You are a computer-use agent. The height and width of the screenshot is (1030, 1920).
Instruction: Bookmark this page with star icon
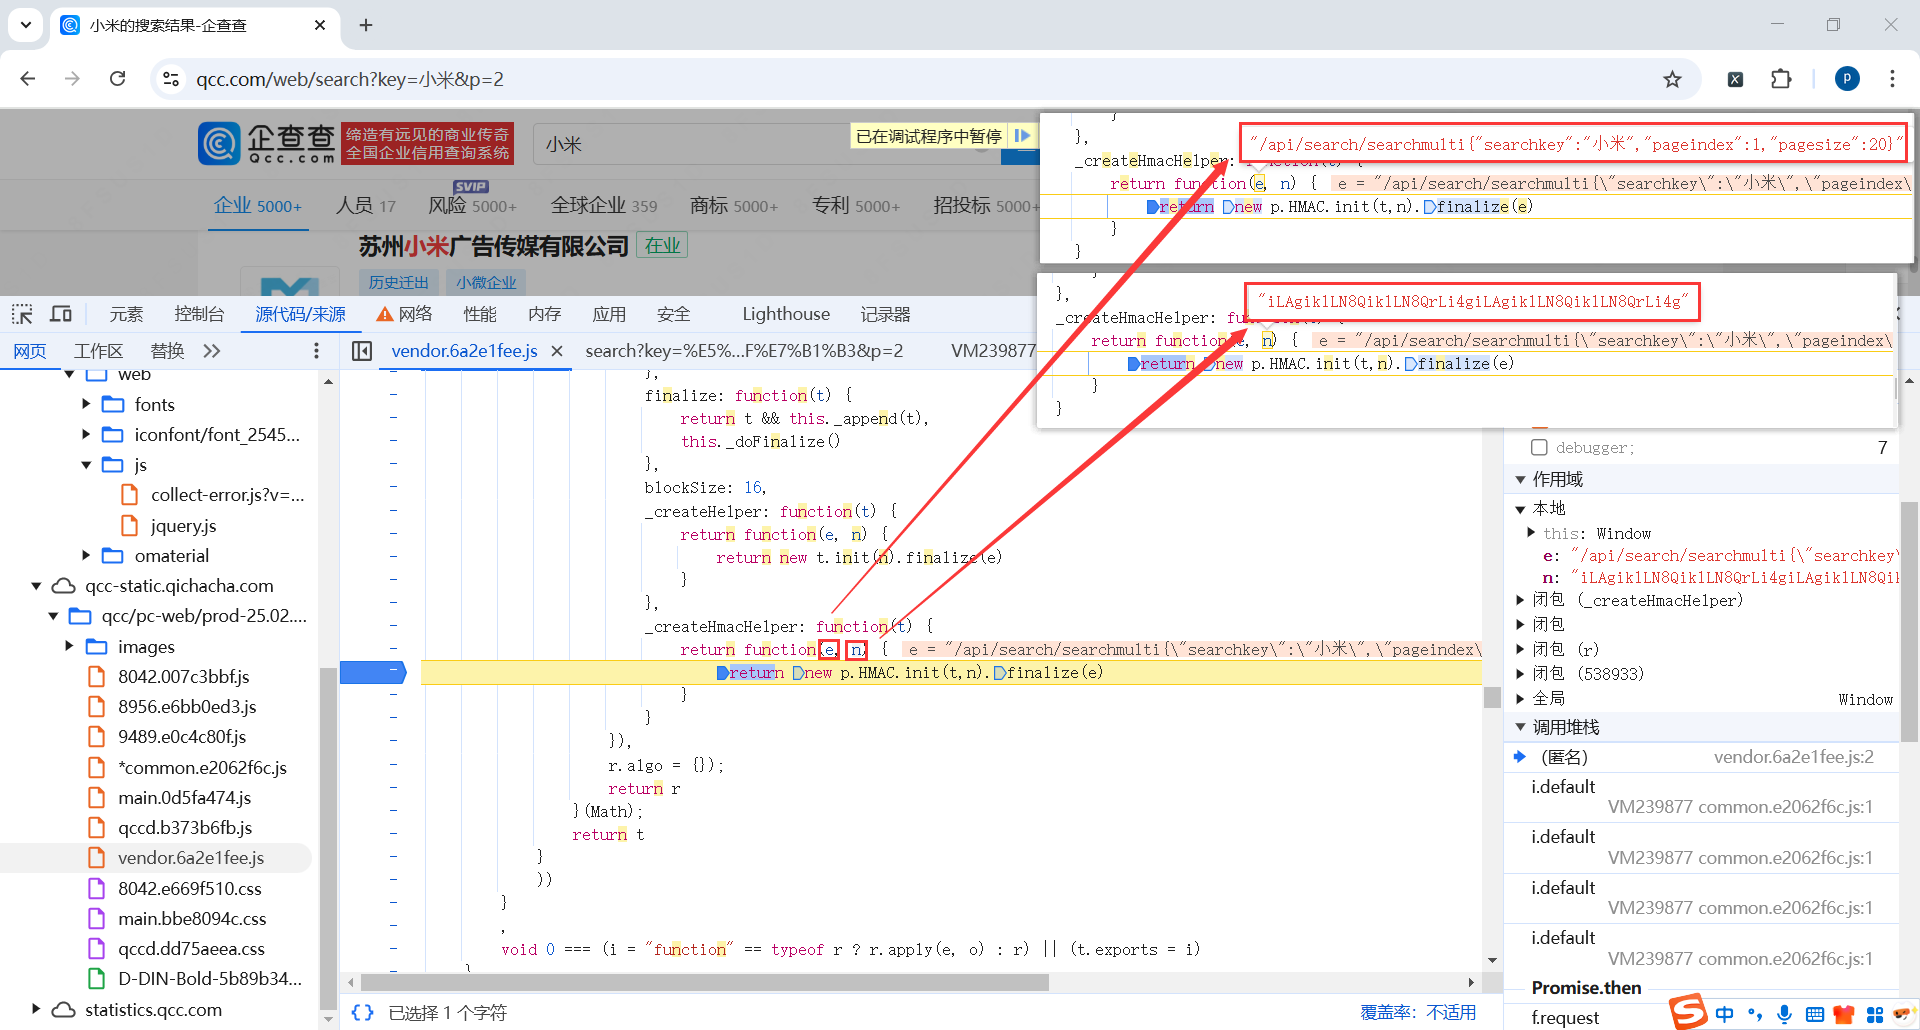1672,79
